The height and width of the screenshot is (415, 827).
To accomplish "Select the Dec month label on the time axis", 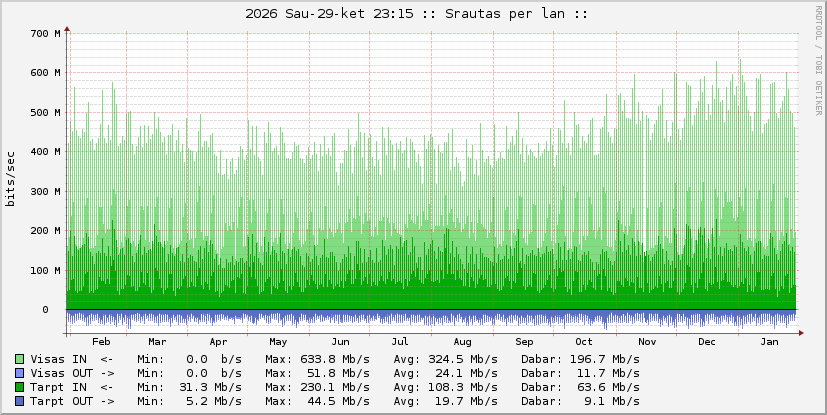I will click(707, 342).
